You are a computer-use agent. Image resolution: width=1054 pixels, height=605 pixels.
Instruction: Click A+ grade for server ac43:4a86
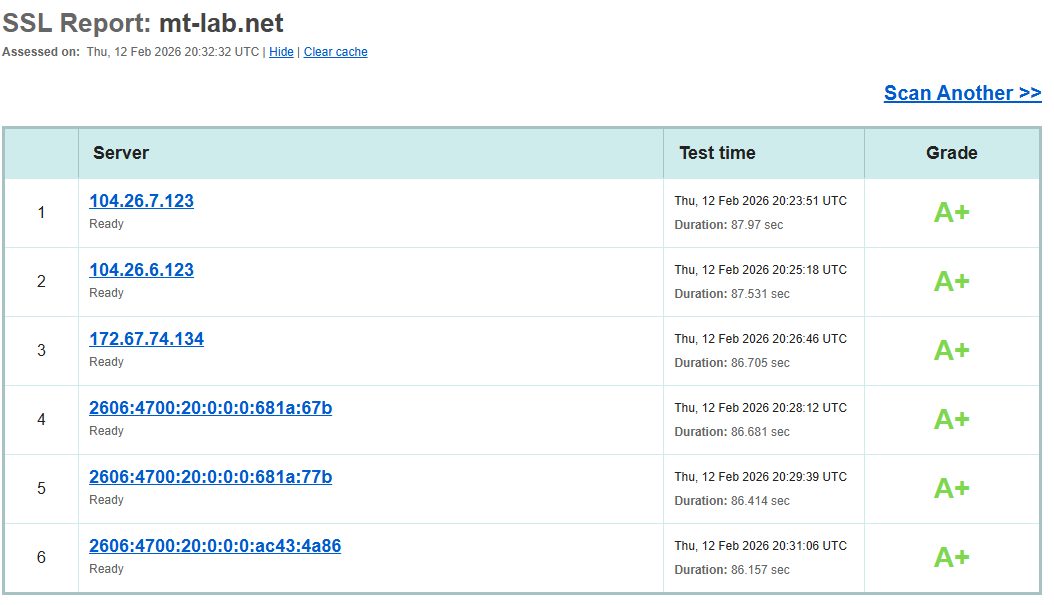(x=952, y=557)
